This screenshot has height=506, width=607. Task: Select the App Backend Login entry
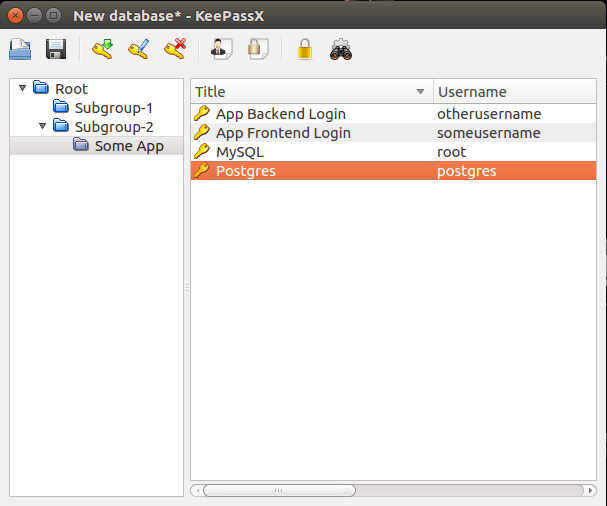281,114
